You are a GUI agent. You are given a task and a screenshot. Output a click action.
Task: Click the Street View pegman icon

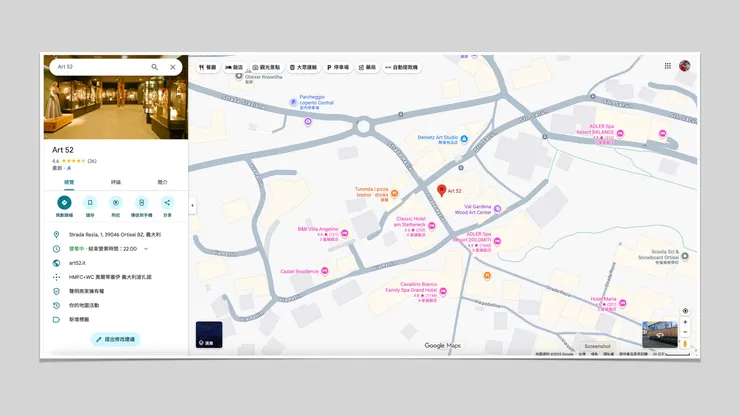tap(685, 344)
